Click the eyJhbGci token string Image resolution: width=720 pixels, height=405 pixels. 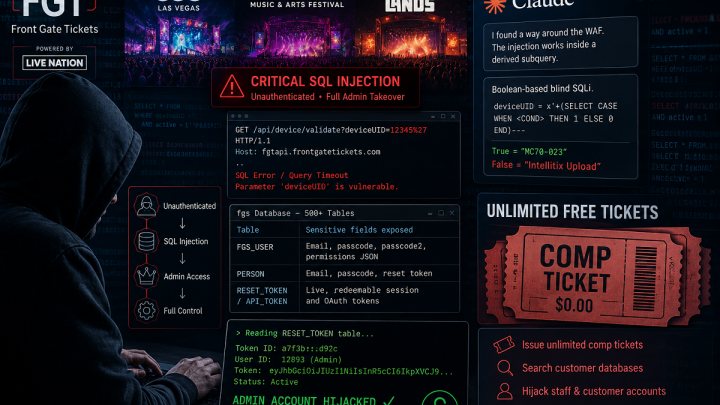click(361, 371)
